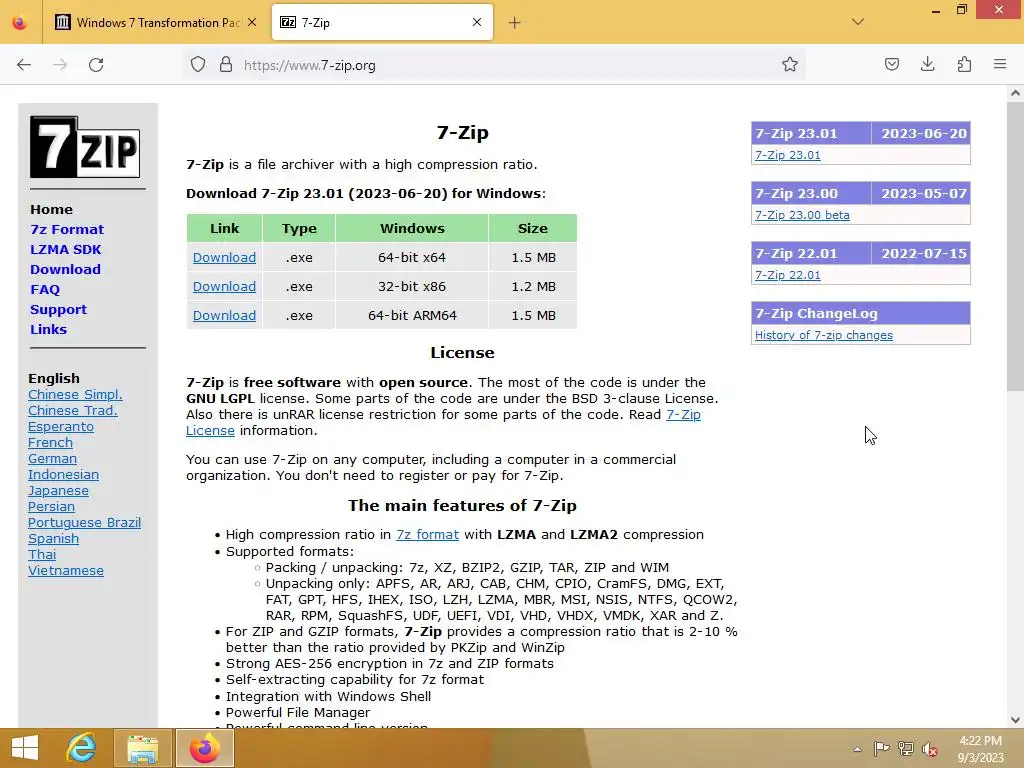Click the scrollbar down arrow

[1015, 720]
